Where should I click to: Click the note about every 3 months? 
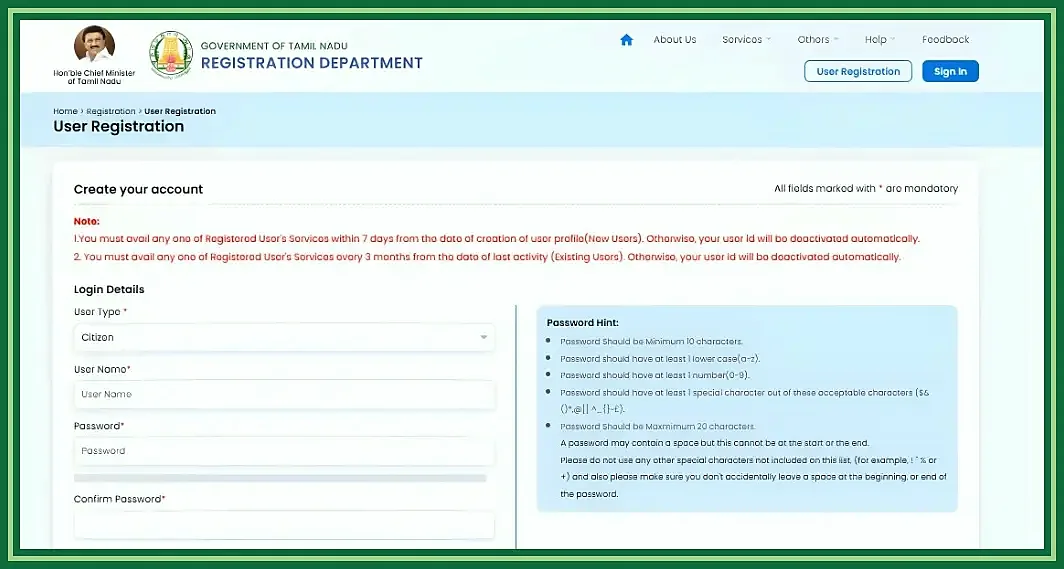487,257
